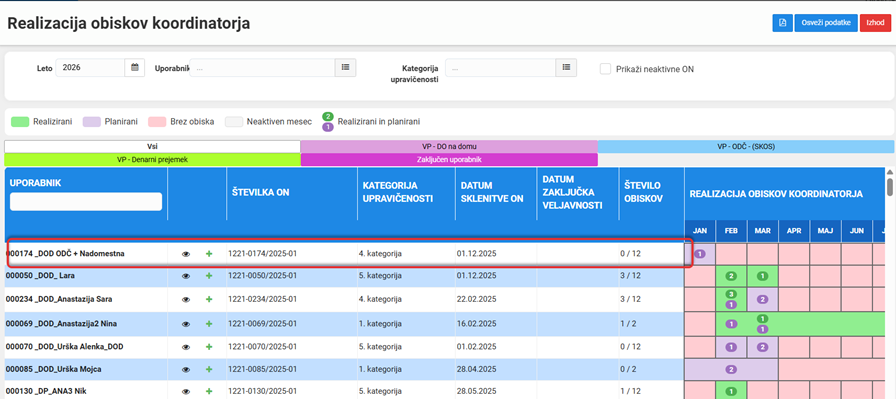The image size is (896, 399).
Task: Click the planned badge 2 in MAR for Anastazija Sara
Action: pyautogui.click(x=762, y=300)
